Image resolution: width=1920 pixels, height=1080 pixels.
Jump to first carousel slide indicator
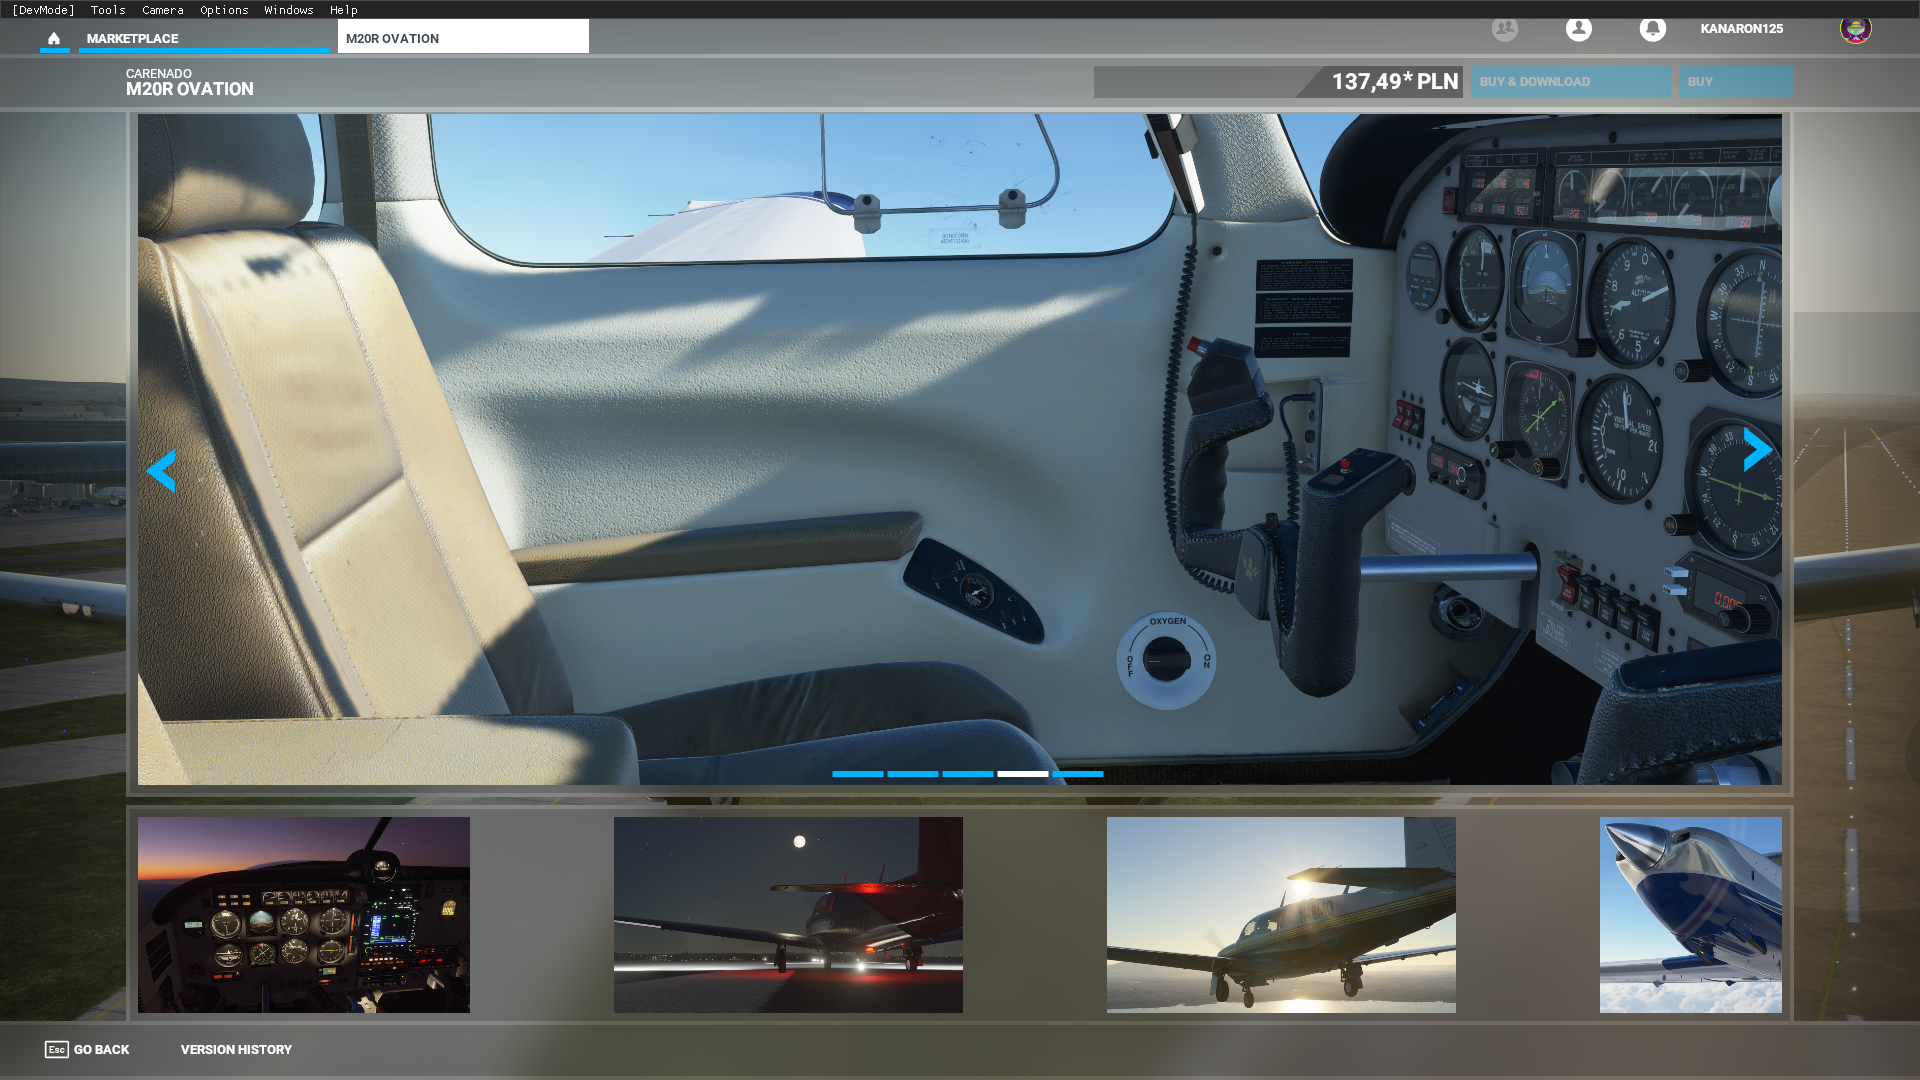click(x=857, y=774)
